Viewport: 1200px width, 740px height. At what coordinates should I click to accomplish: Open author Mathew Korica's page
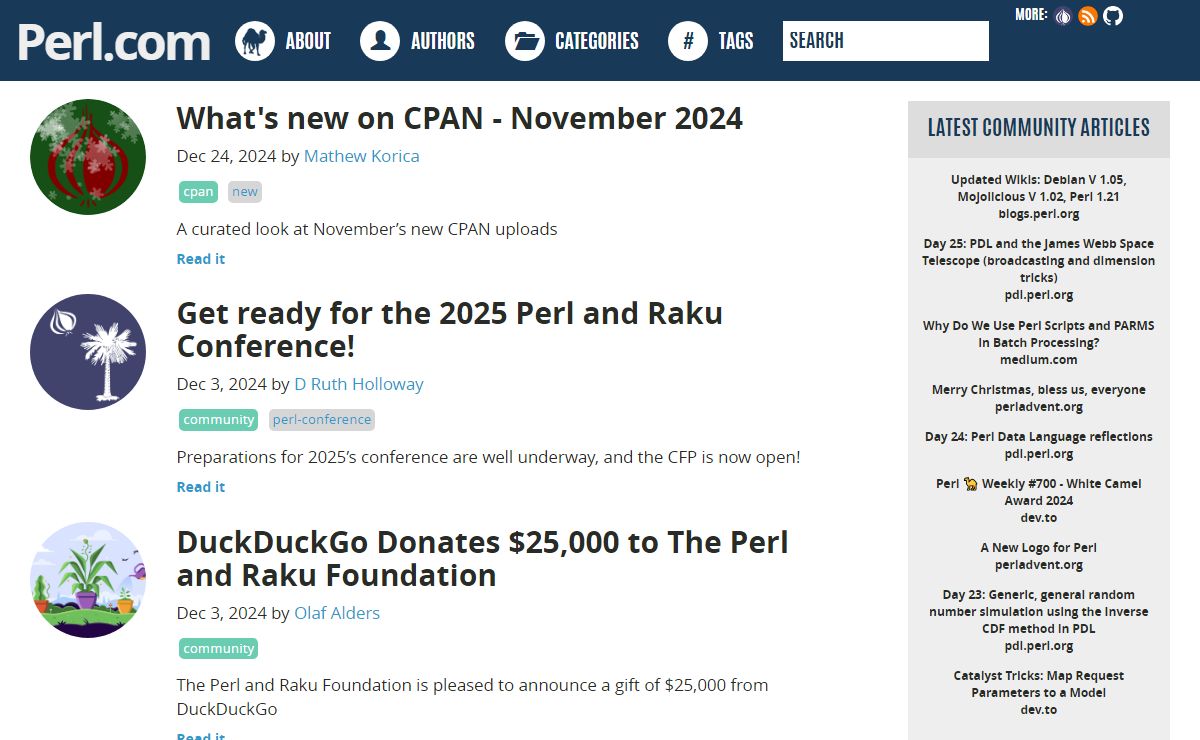click(362, 156)
